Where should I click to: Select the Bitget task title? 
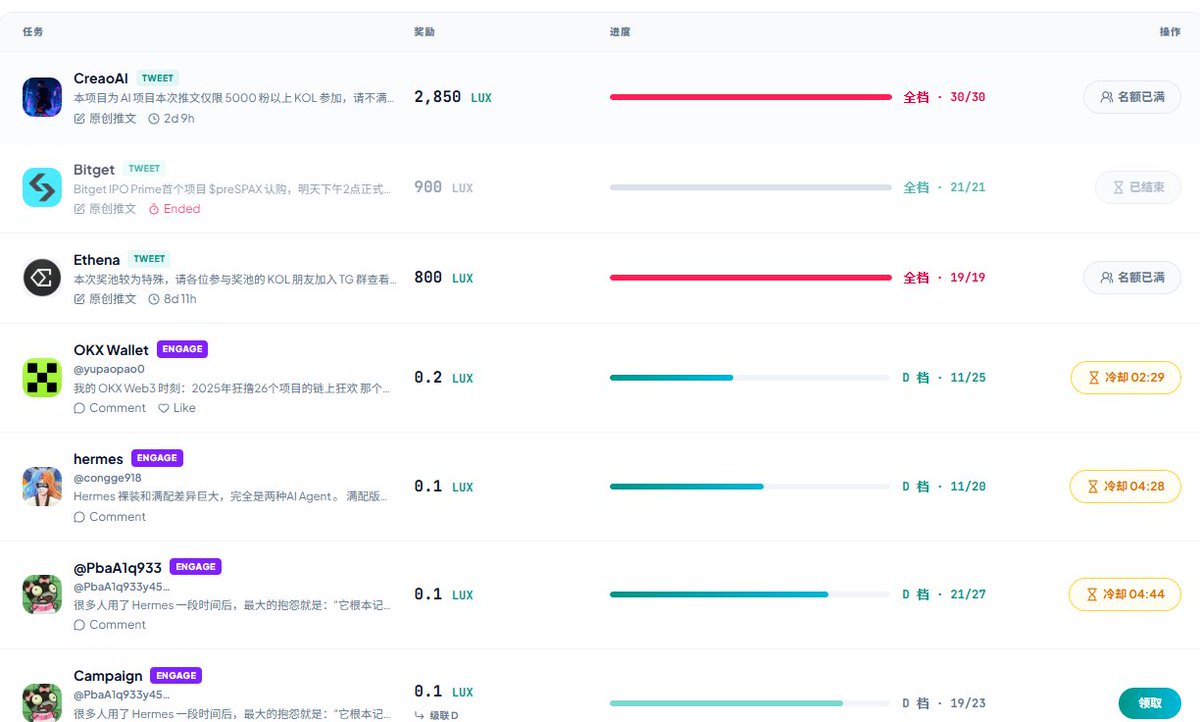94,169
